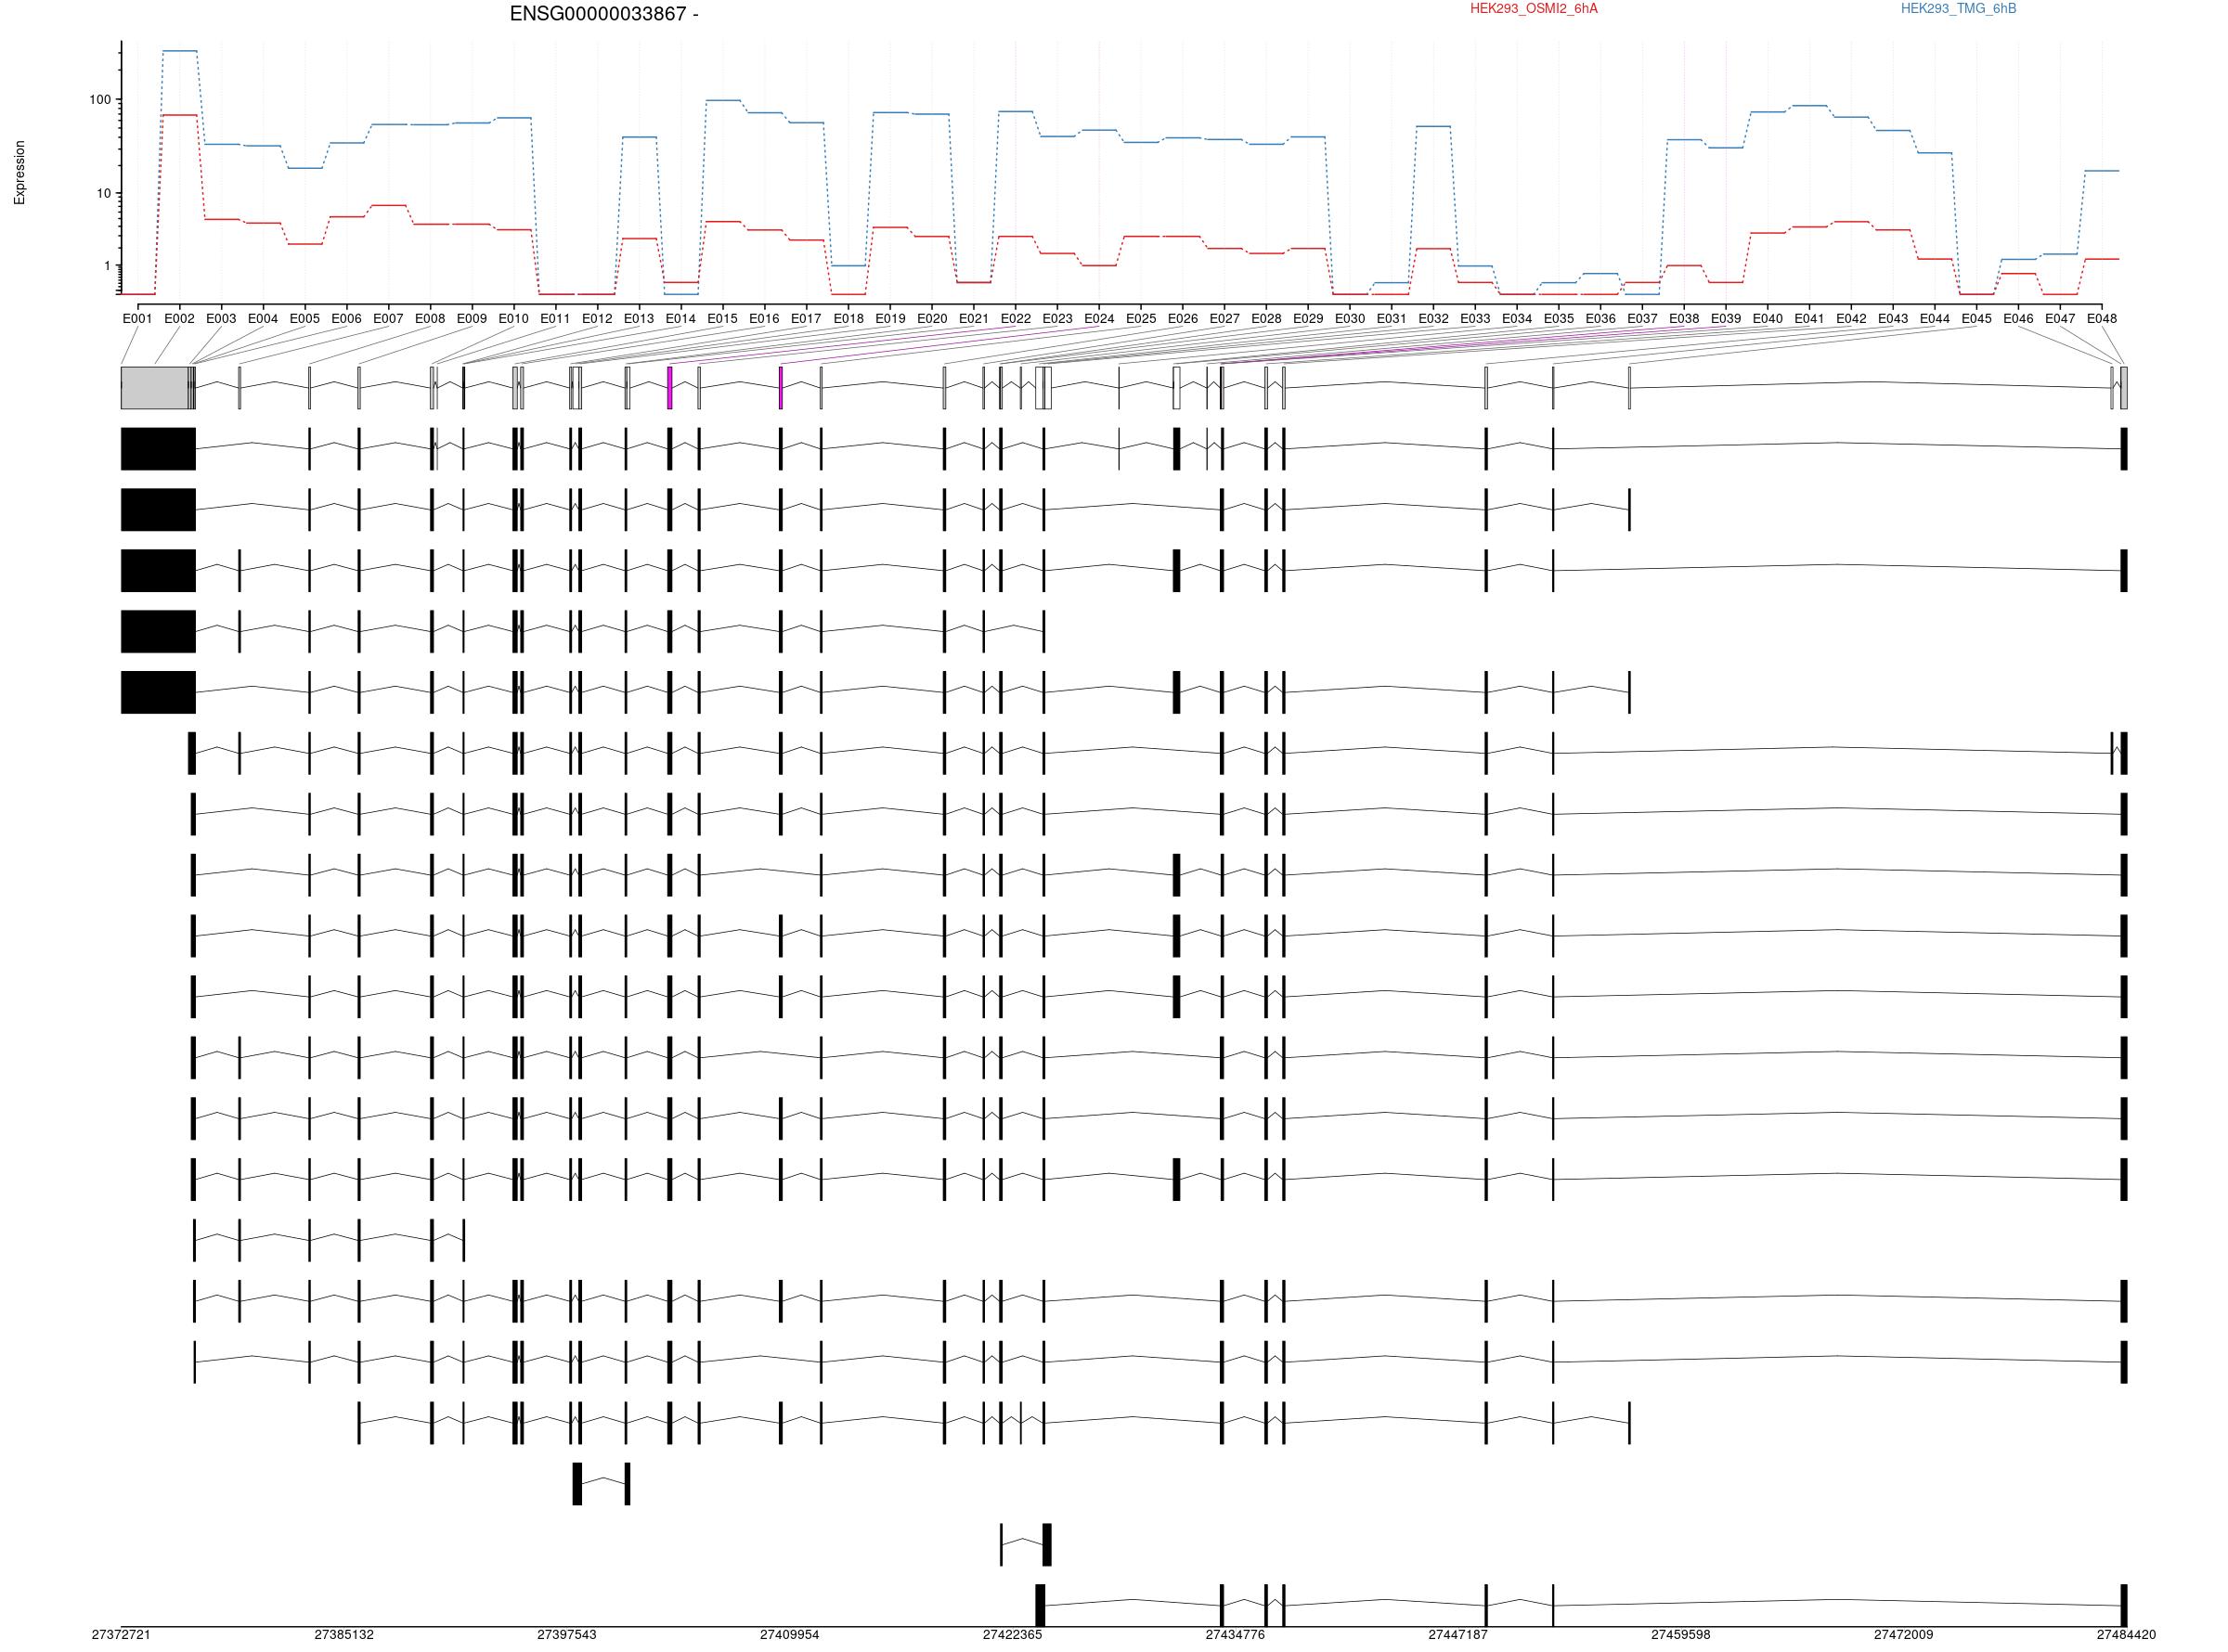Click exon label E046
The image size is (2228, 1652).
(2018, 319)
